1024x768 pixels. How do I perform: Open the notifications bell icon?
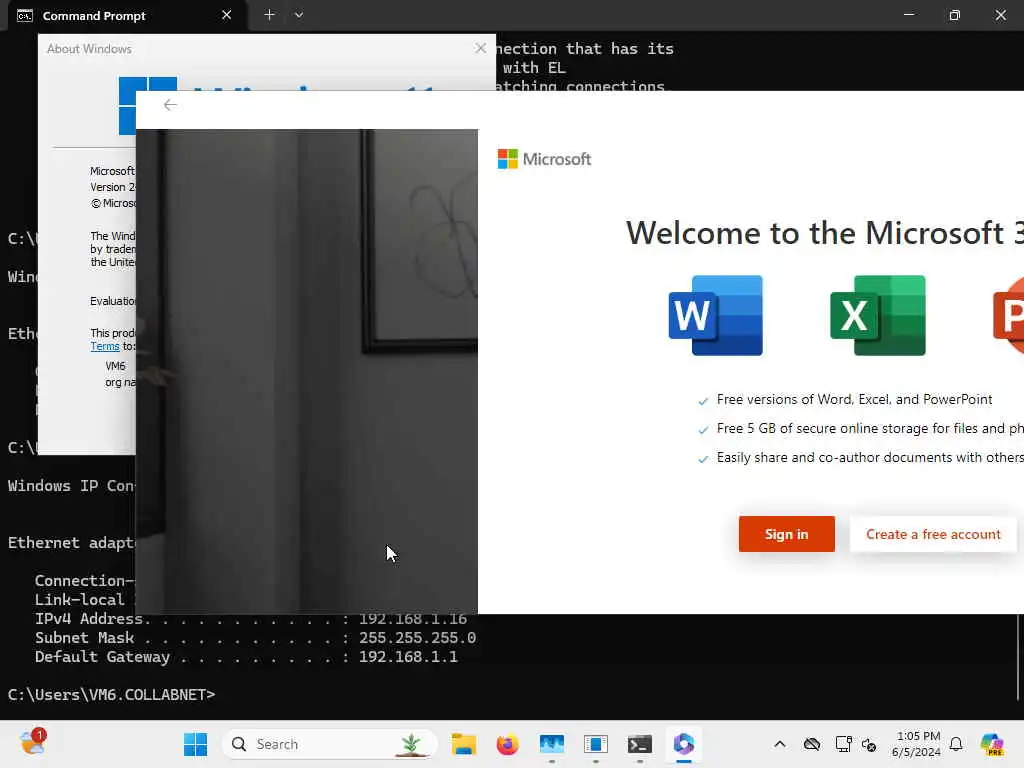(956, 744)
